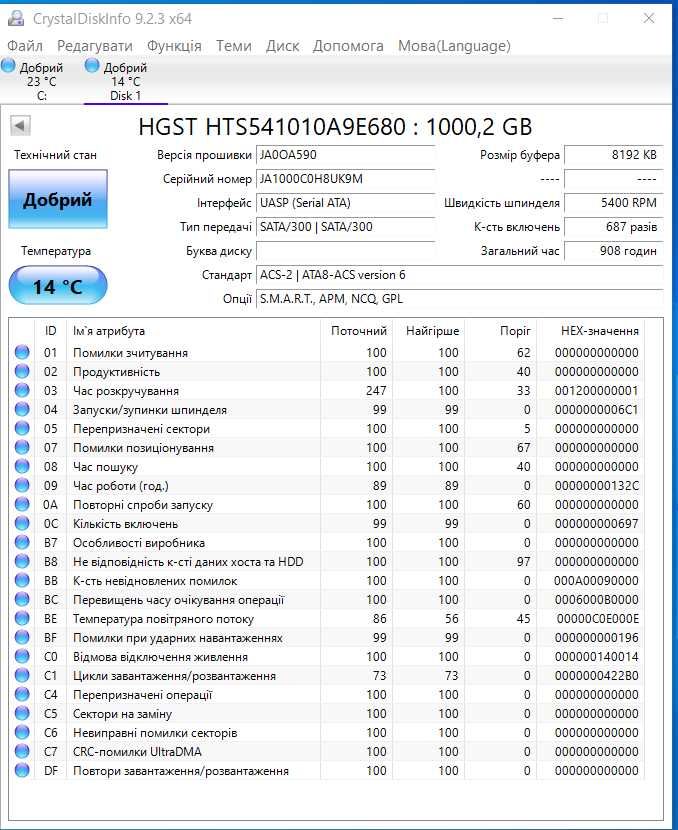Click status orb of attribute C7 CRC-помилки UltraDMA
Screen dimensions: 678x830
(22, 752)
